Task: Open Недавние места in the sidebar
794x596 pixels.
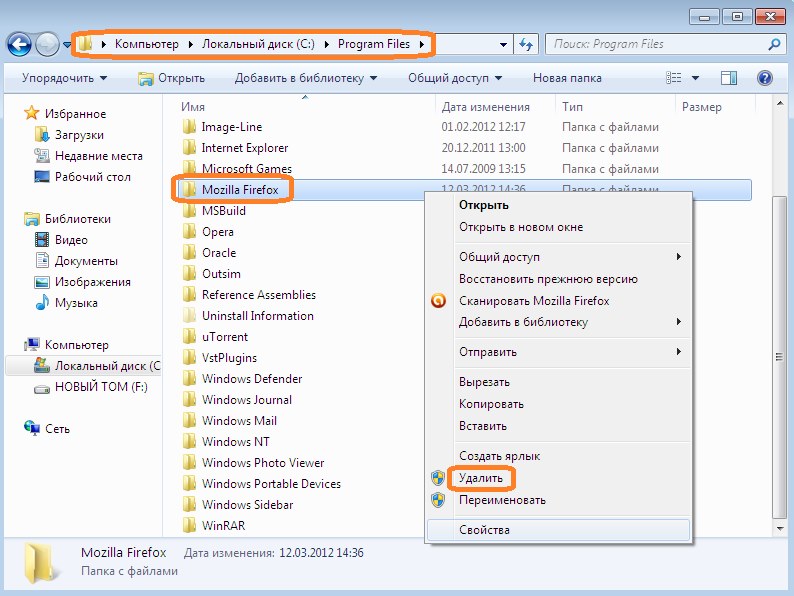Action: coord(99,156)
